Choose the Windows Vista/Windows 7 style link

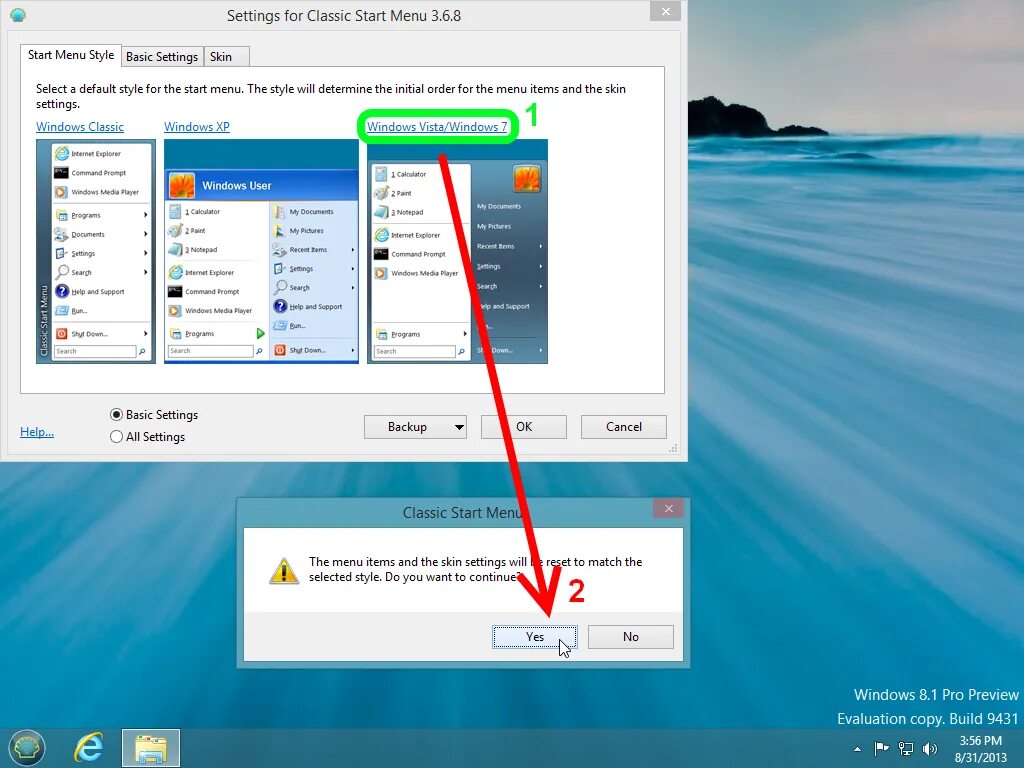437,127
